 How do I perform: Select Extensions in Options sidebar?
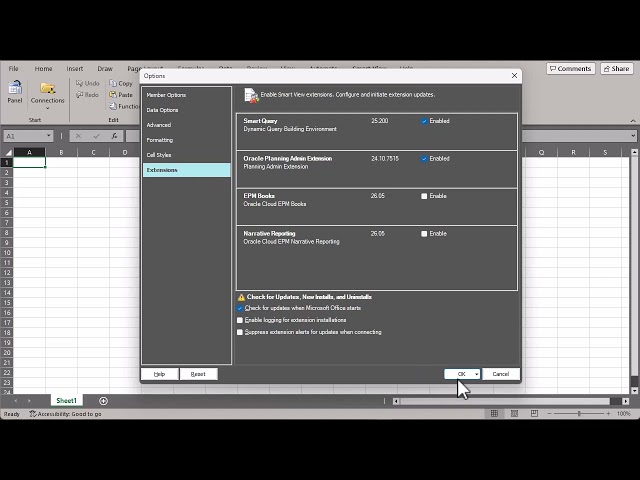coord(187,170)
